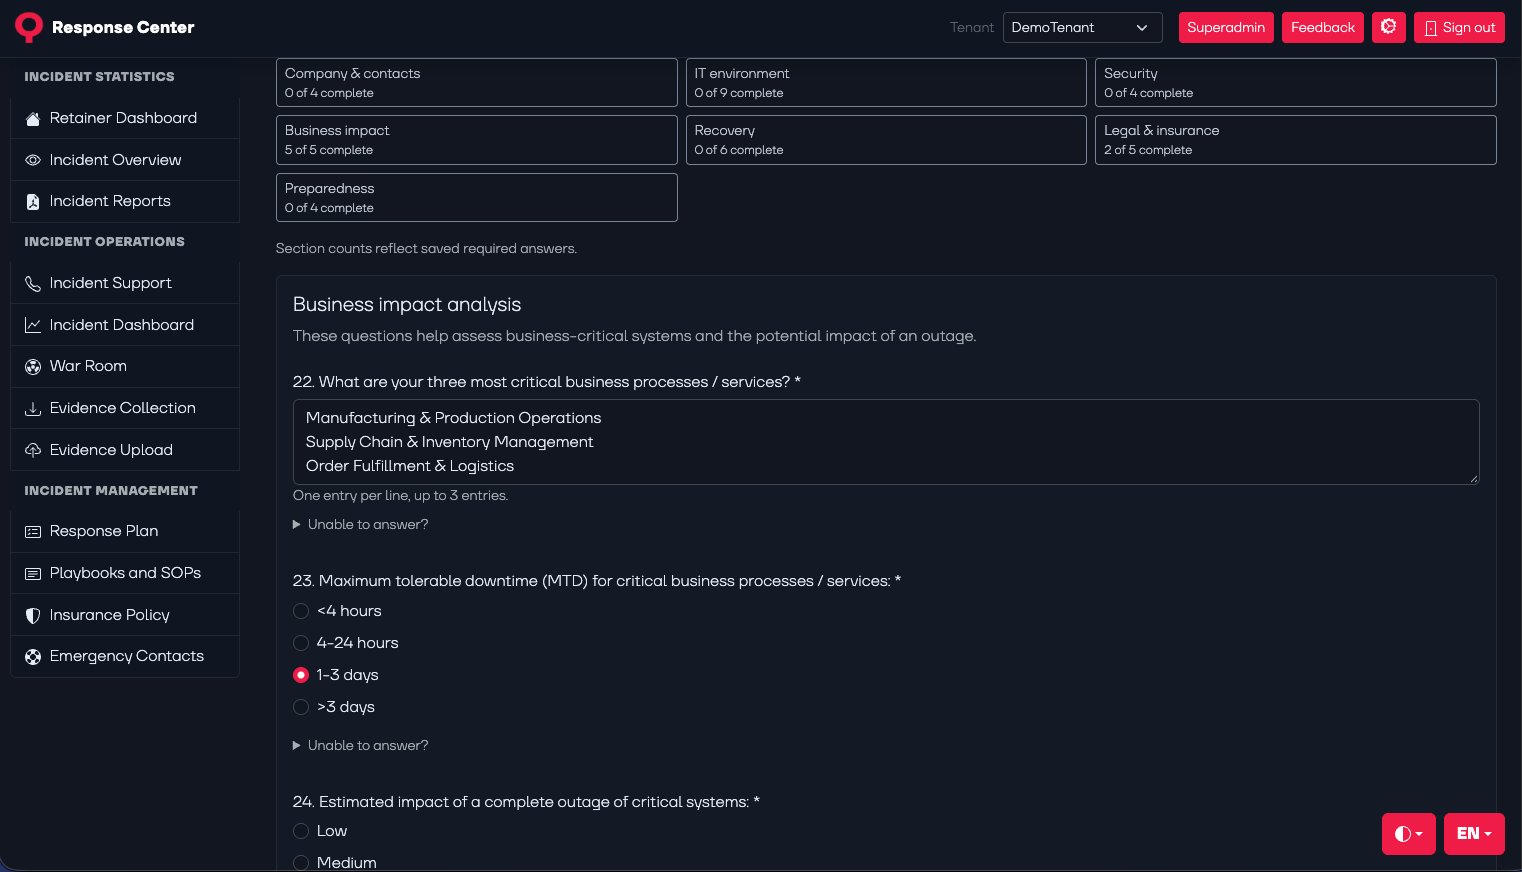Select the >3 days radio option
1522x872 pixels.
pyautogui.click(x=301, y=707)
